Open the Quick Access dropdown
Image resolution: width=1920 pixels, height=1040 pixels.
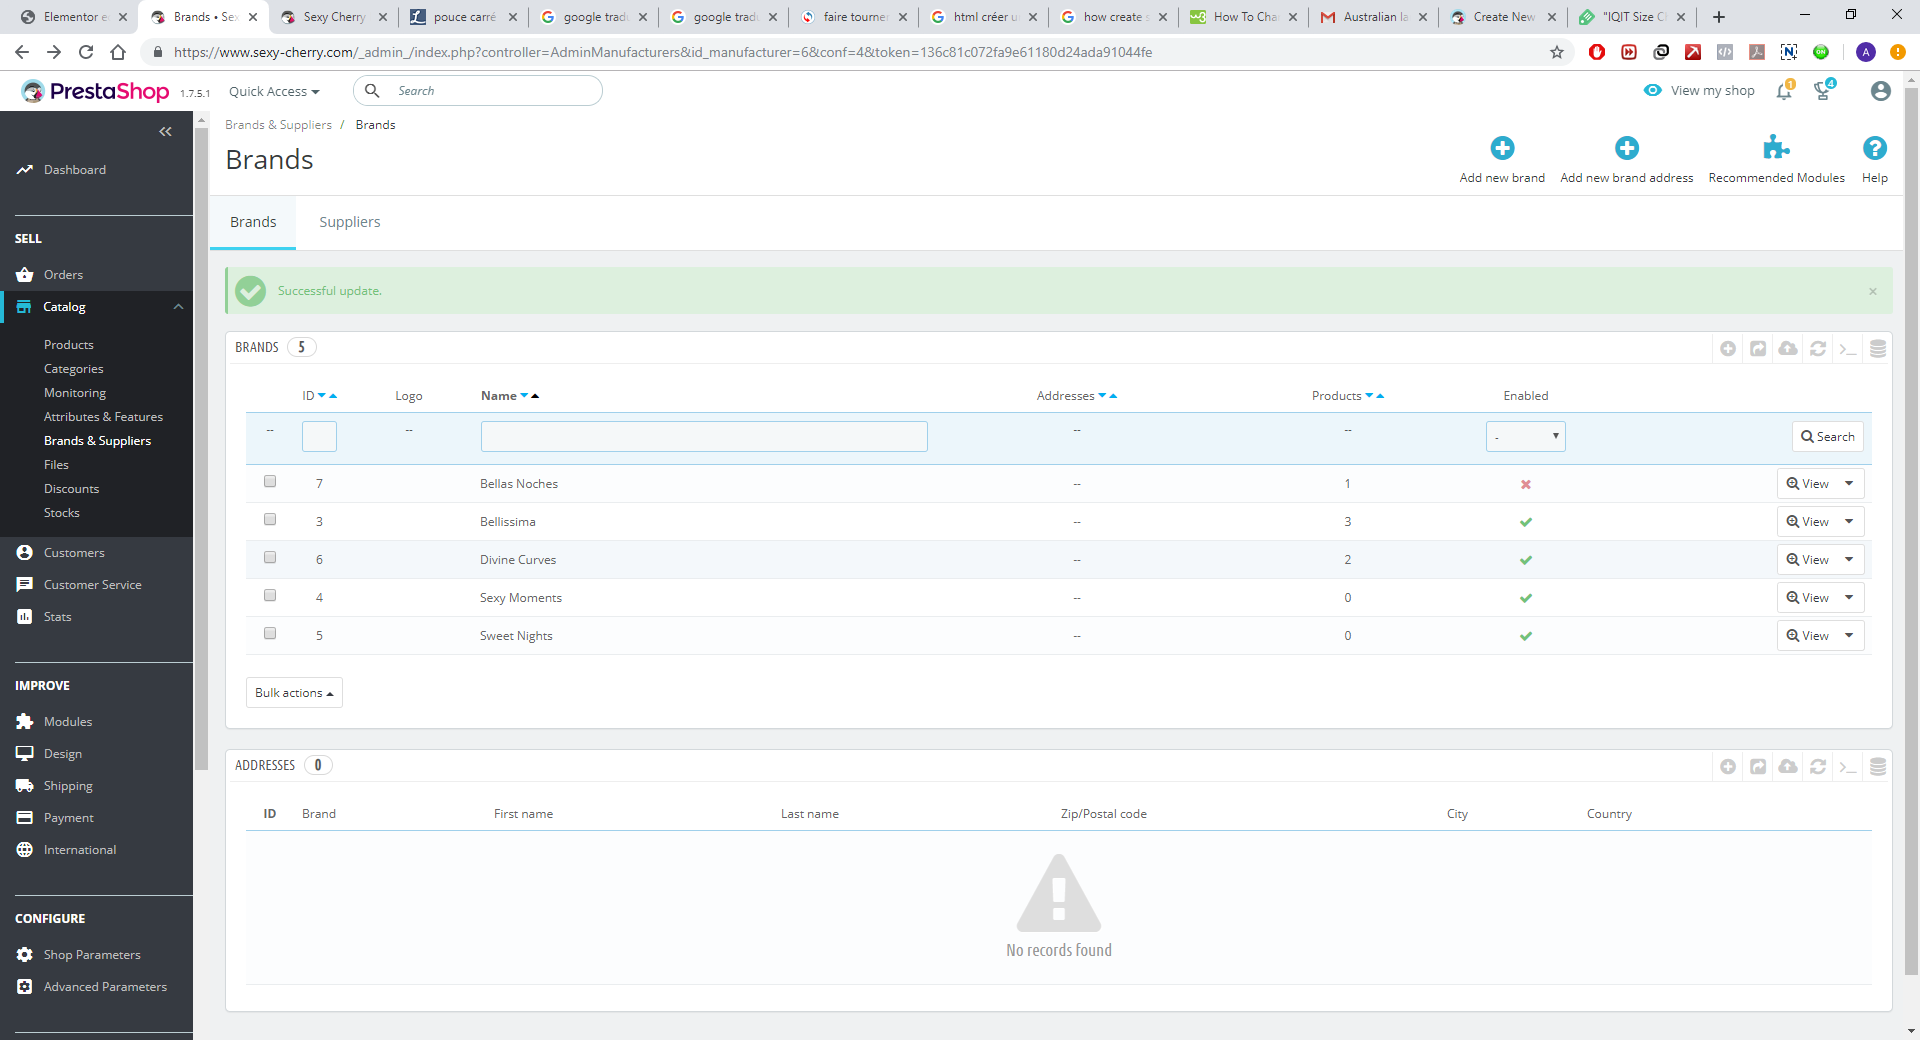point(274,91)
